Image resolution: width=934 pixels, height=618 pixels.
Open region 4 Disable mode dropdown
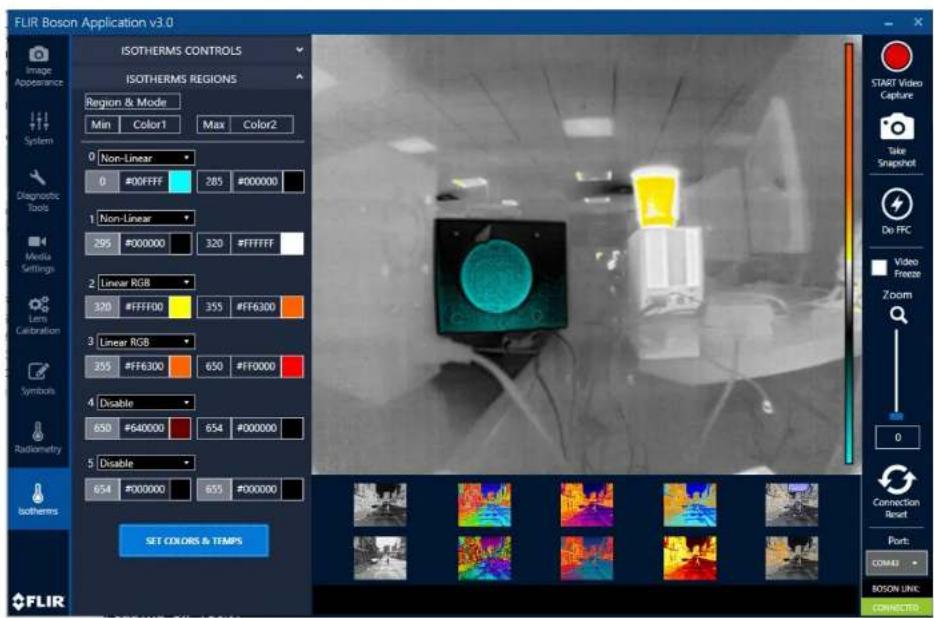pos(146,403)
